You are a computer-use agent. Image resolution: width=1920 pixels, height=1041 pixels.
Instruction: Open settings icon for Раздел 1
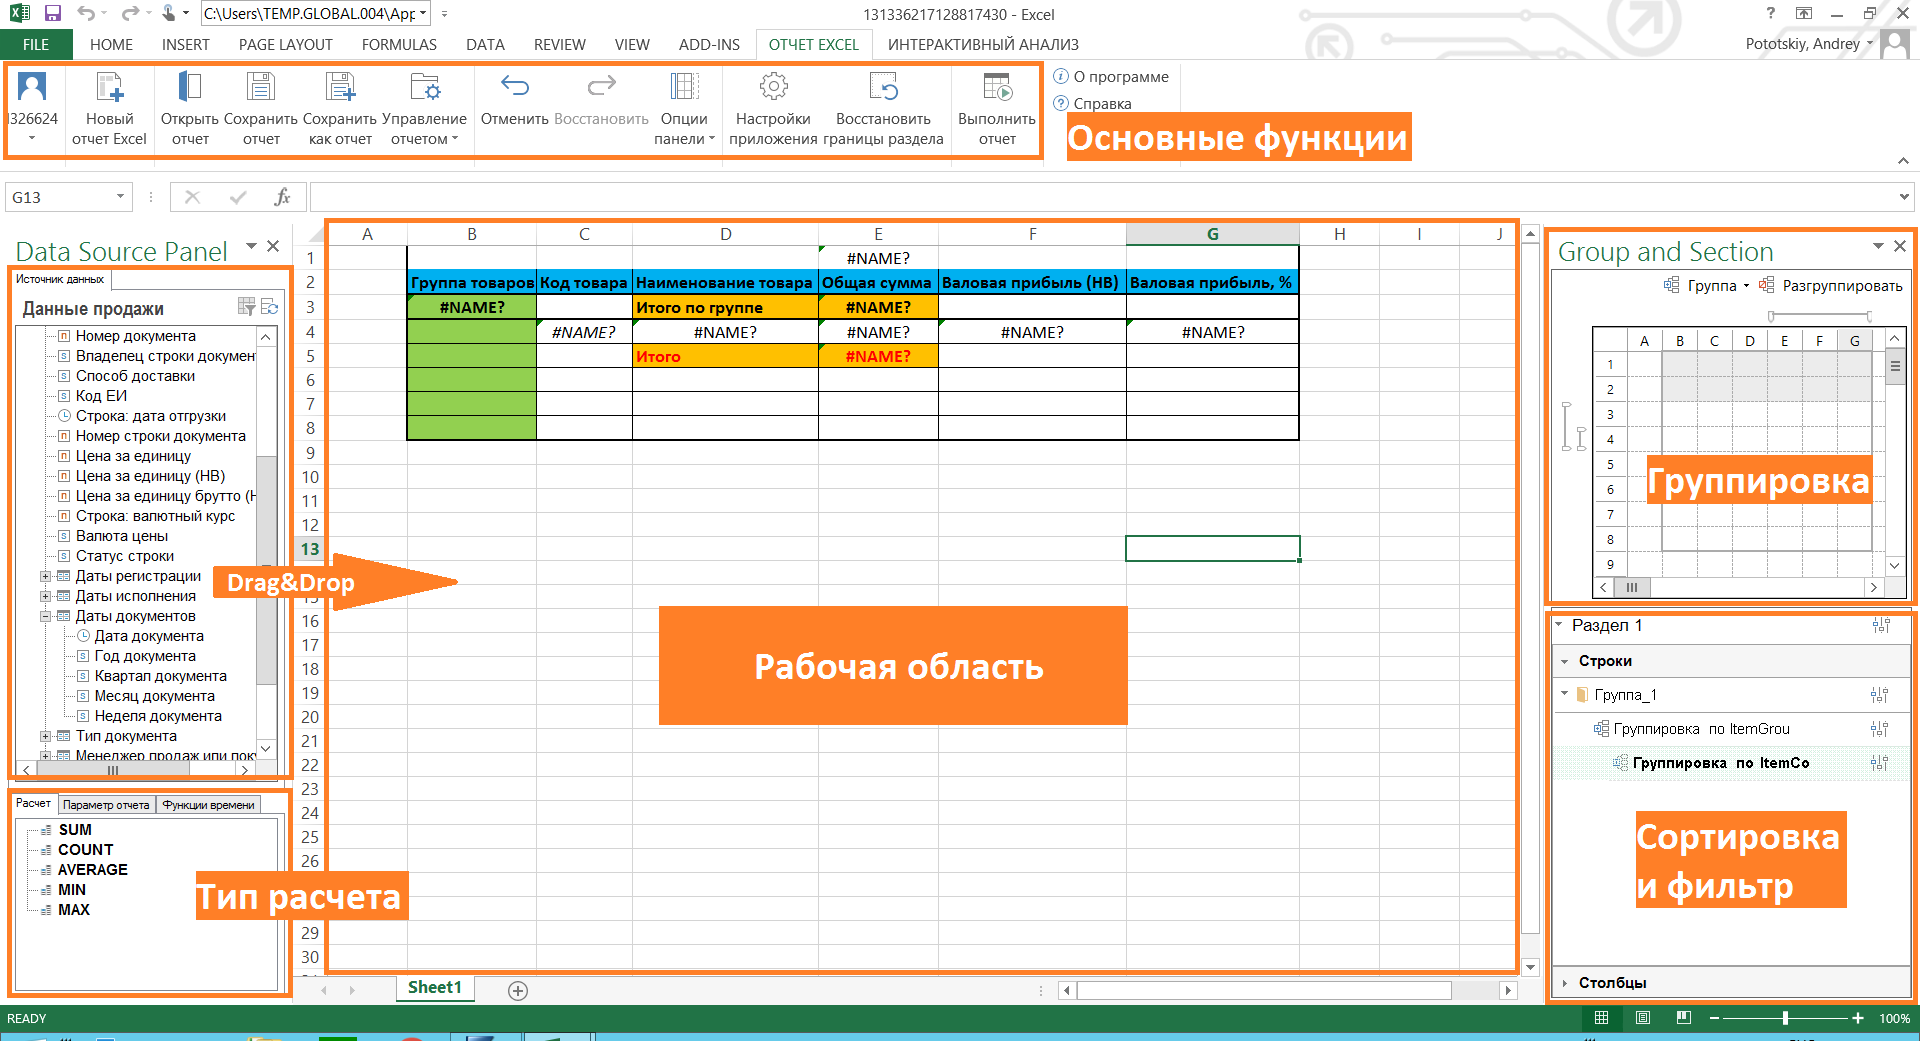point(1881,625)
